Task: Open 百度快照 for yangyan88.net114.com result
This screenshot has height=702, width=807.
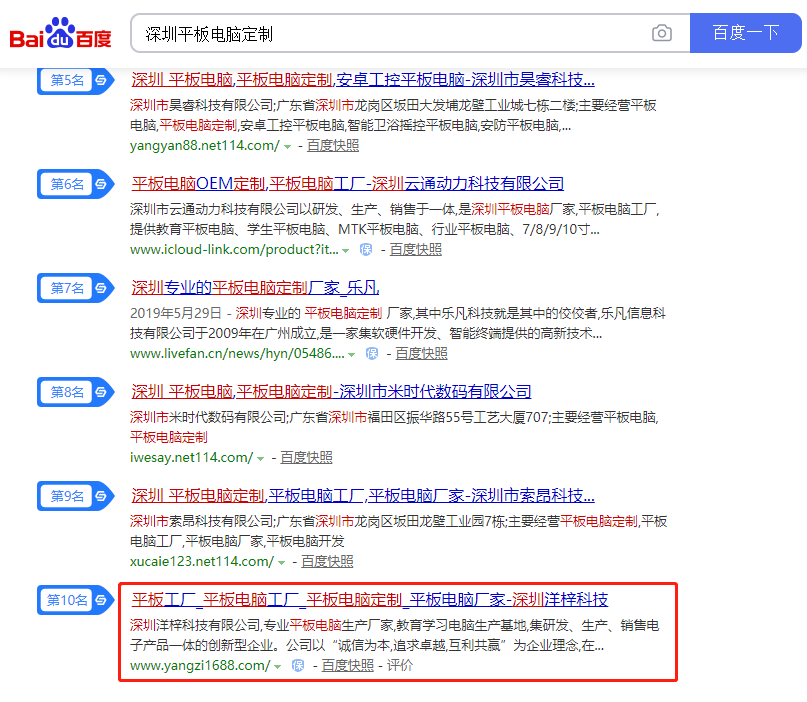Action: (333, 146)
